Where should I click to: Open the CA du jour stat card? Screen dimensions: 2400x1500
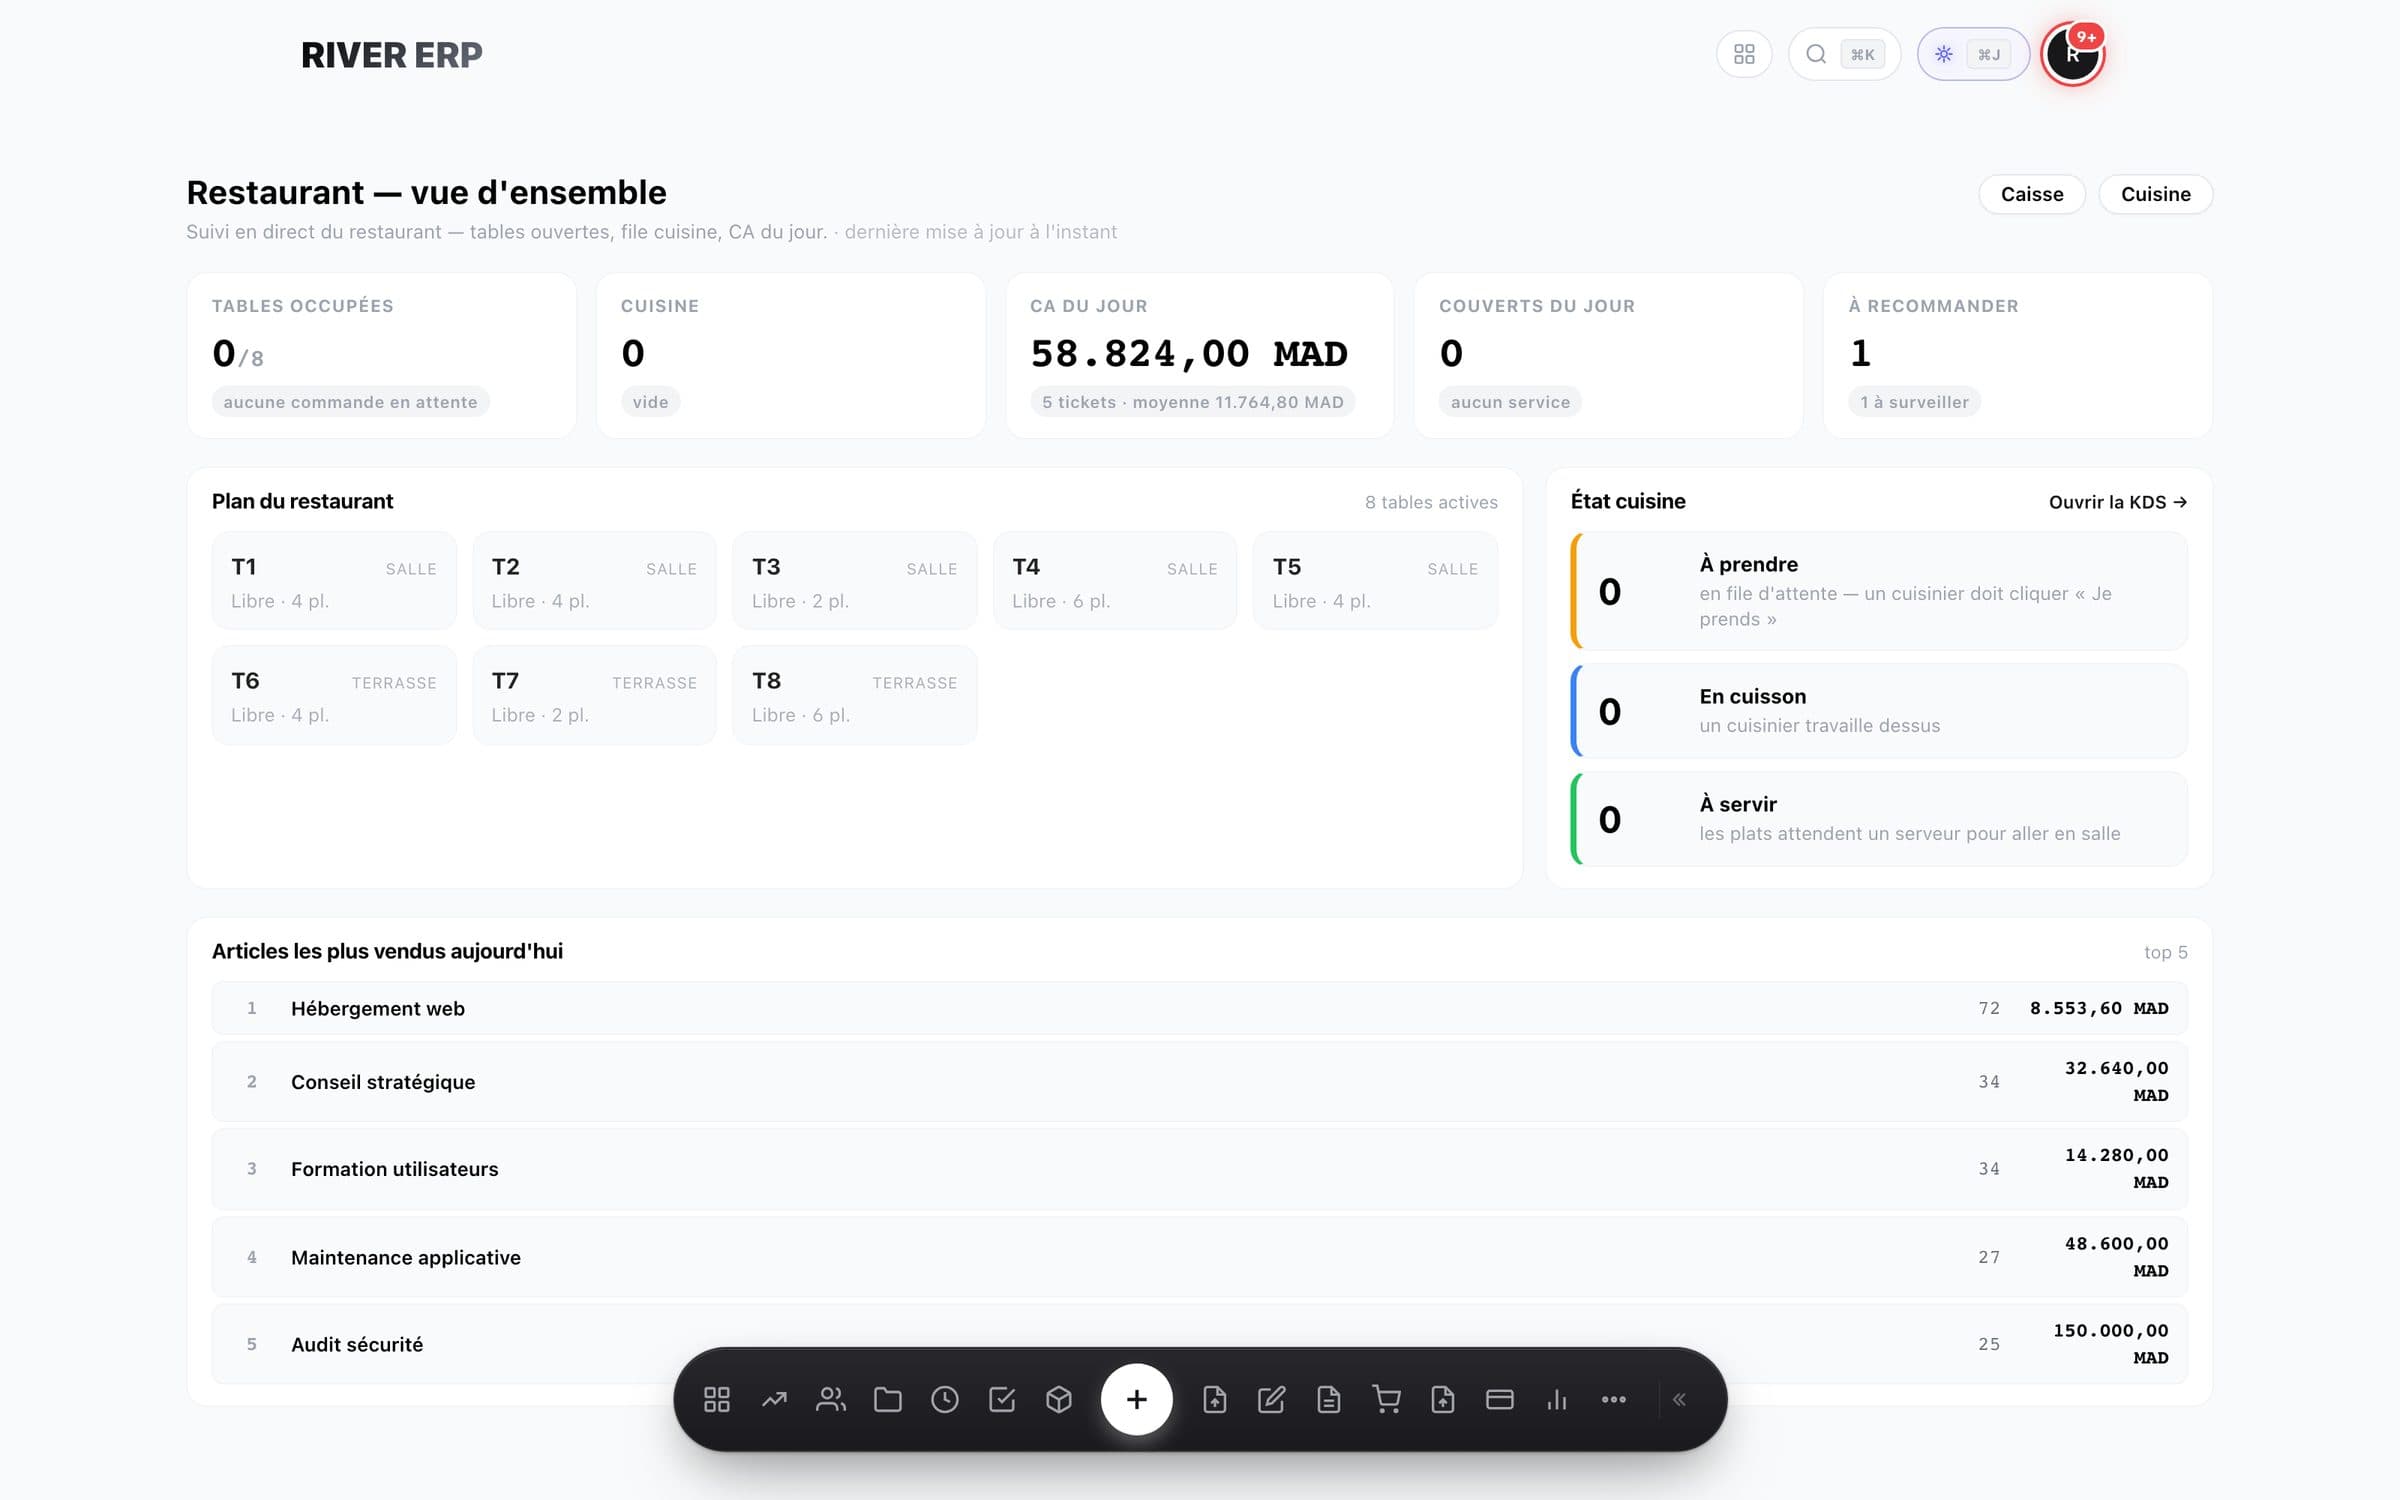(x=1200, y=356)
